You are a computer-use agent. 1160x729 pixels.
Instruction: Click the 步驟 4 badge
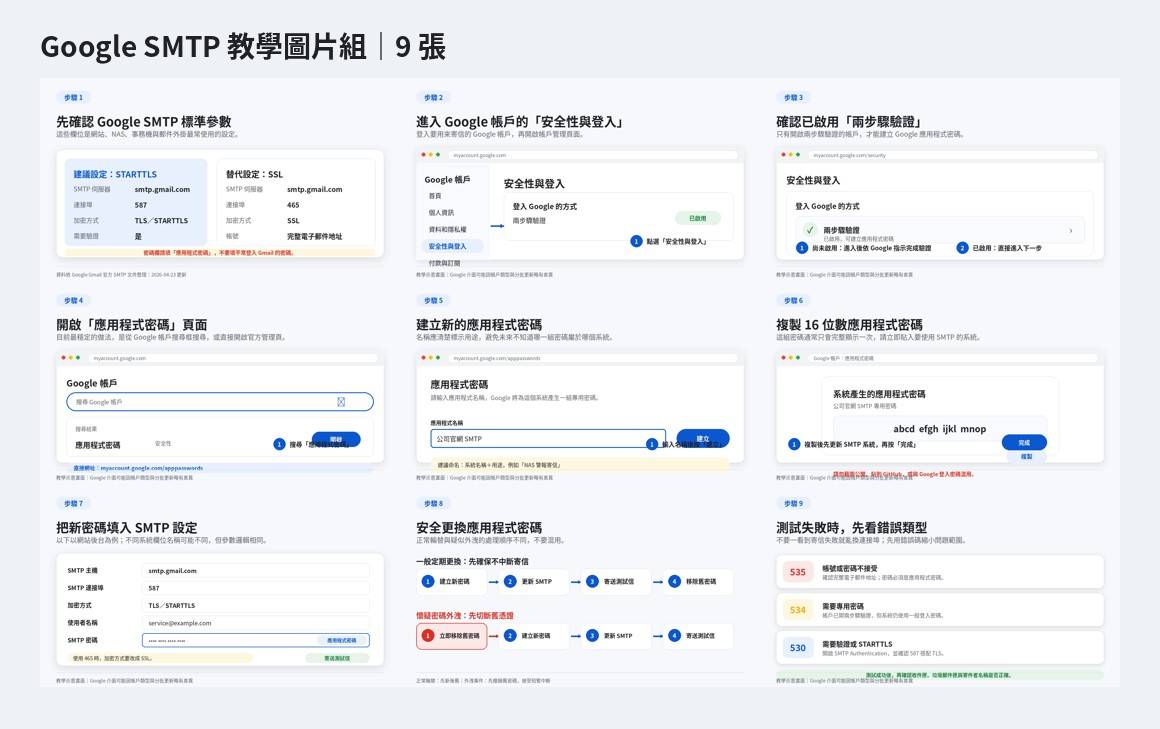tap(73, 300)
